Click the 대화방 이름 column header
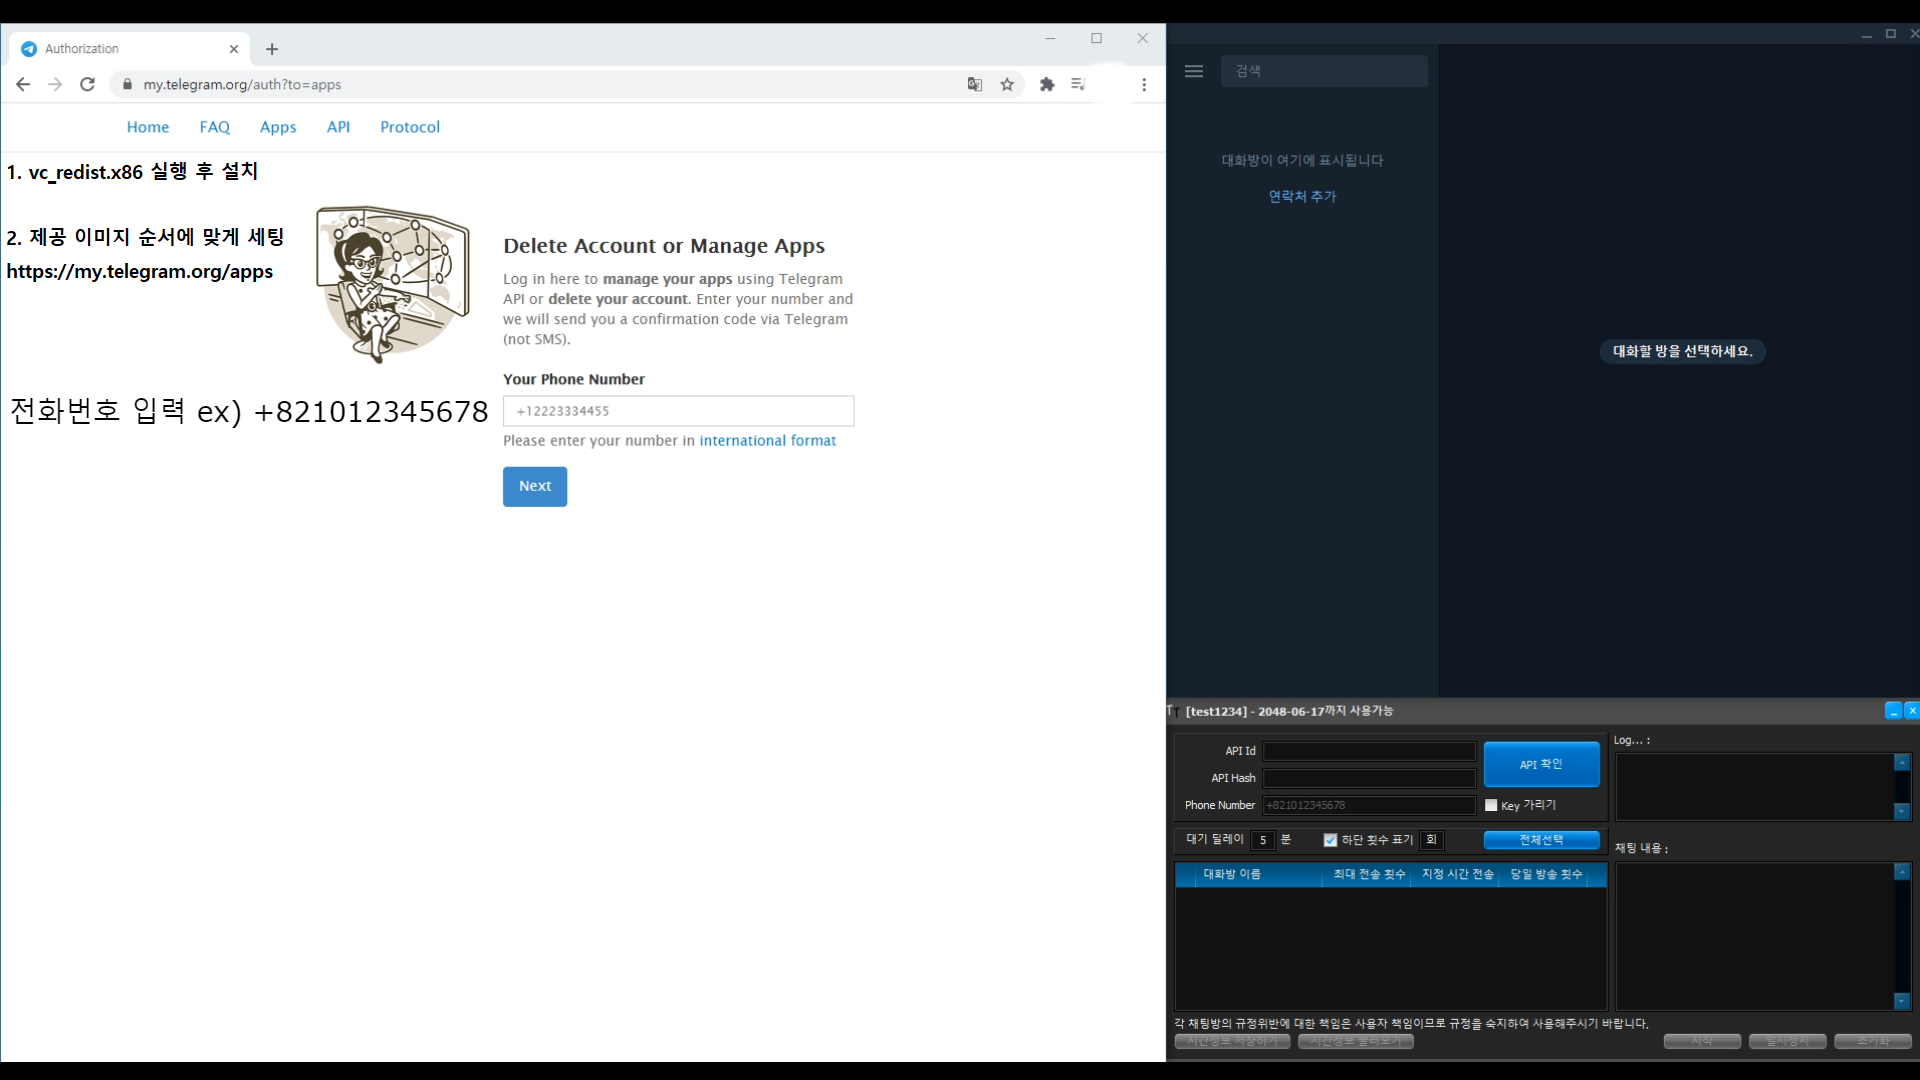Image resolution: width=1920 pixels, height=1080 pixels. coord(1257,875)
